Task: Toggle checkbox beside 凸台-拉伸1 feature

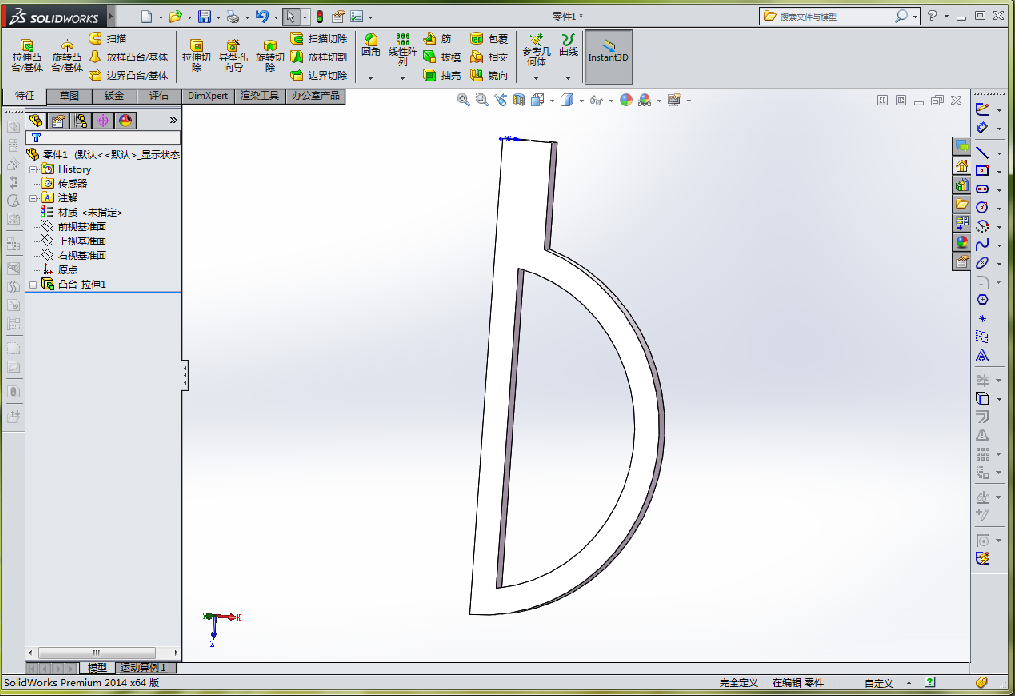Action: coord(34,284)
